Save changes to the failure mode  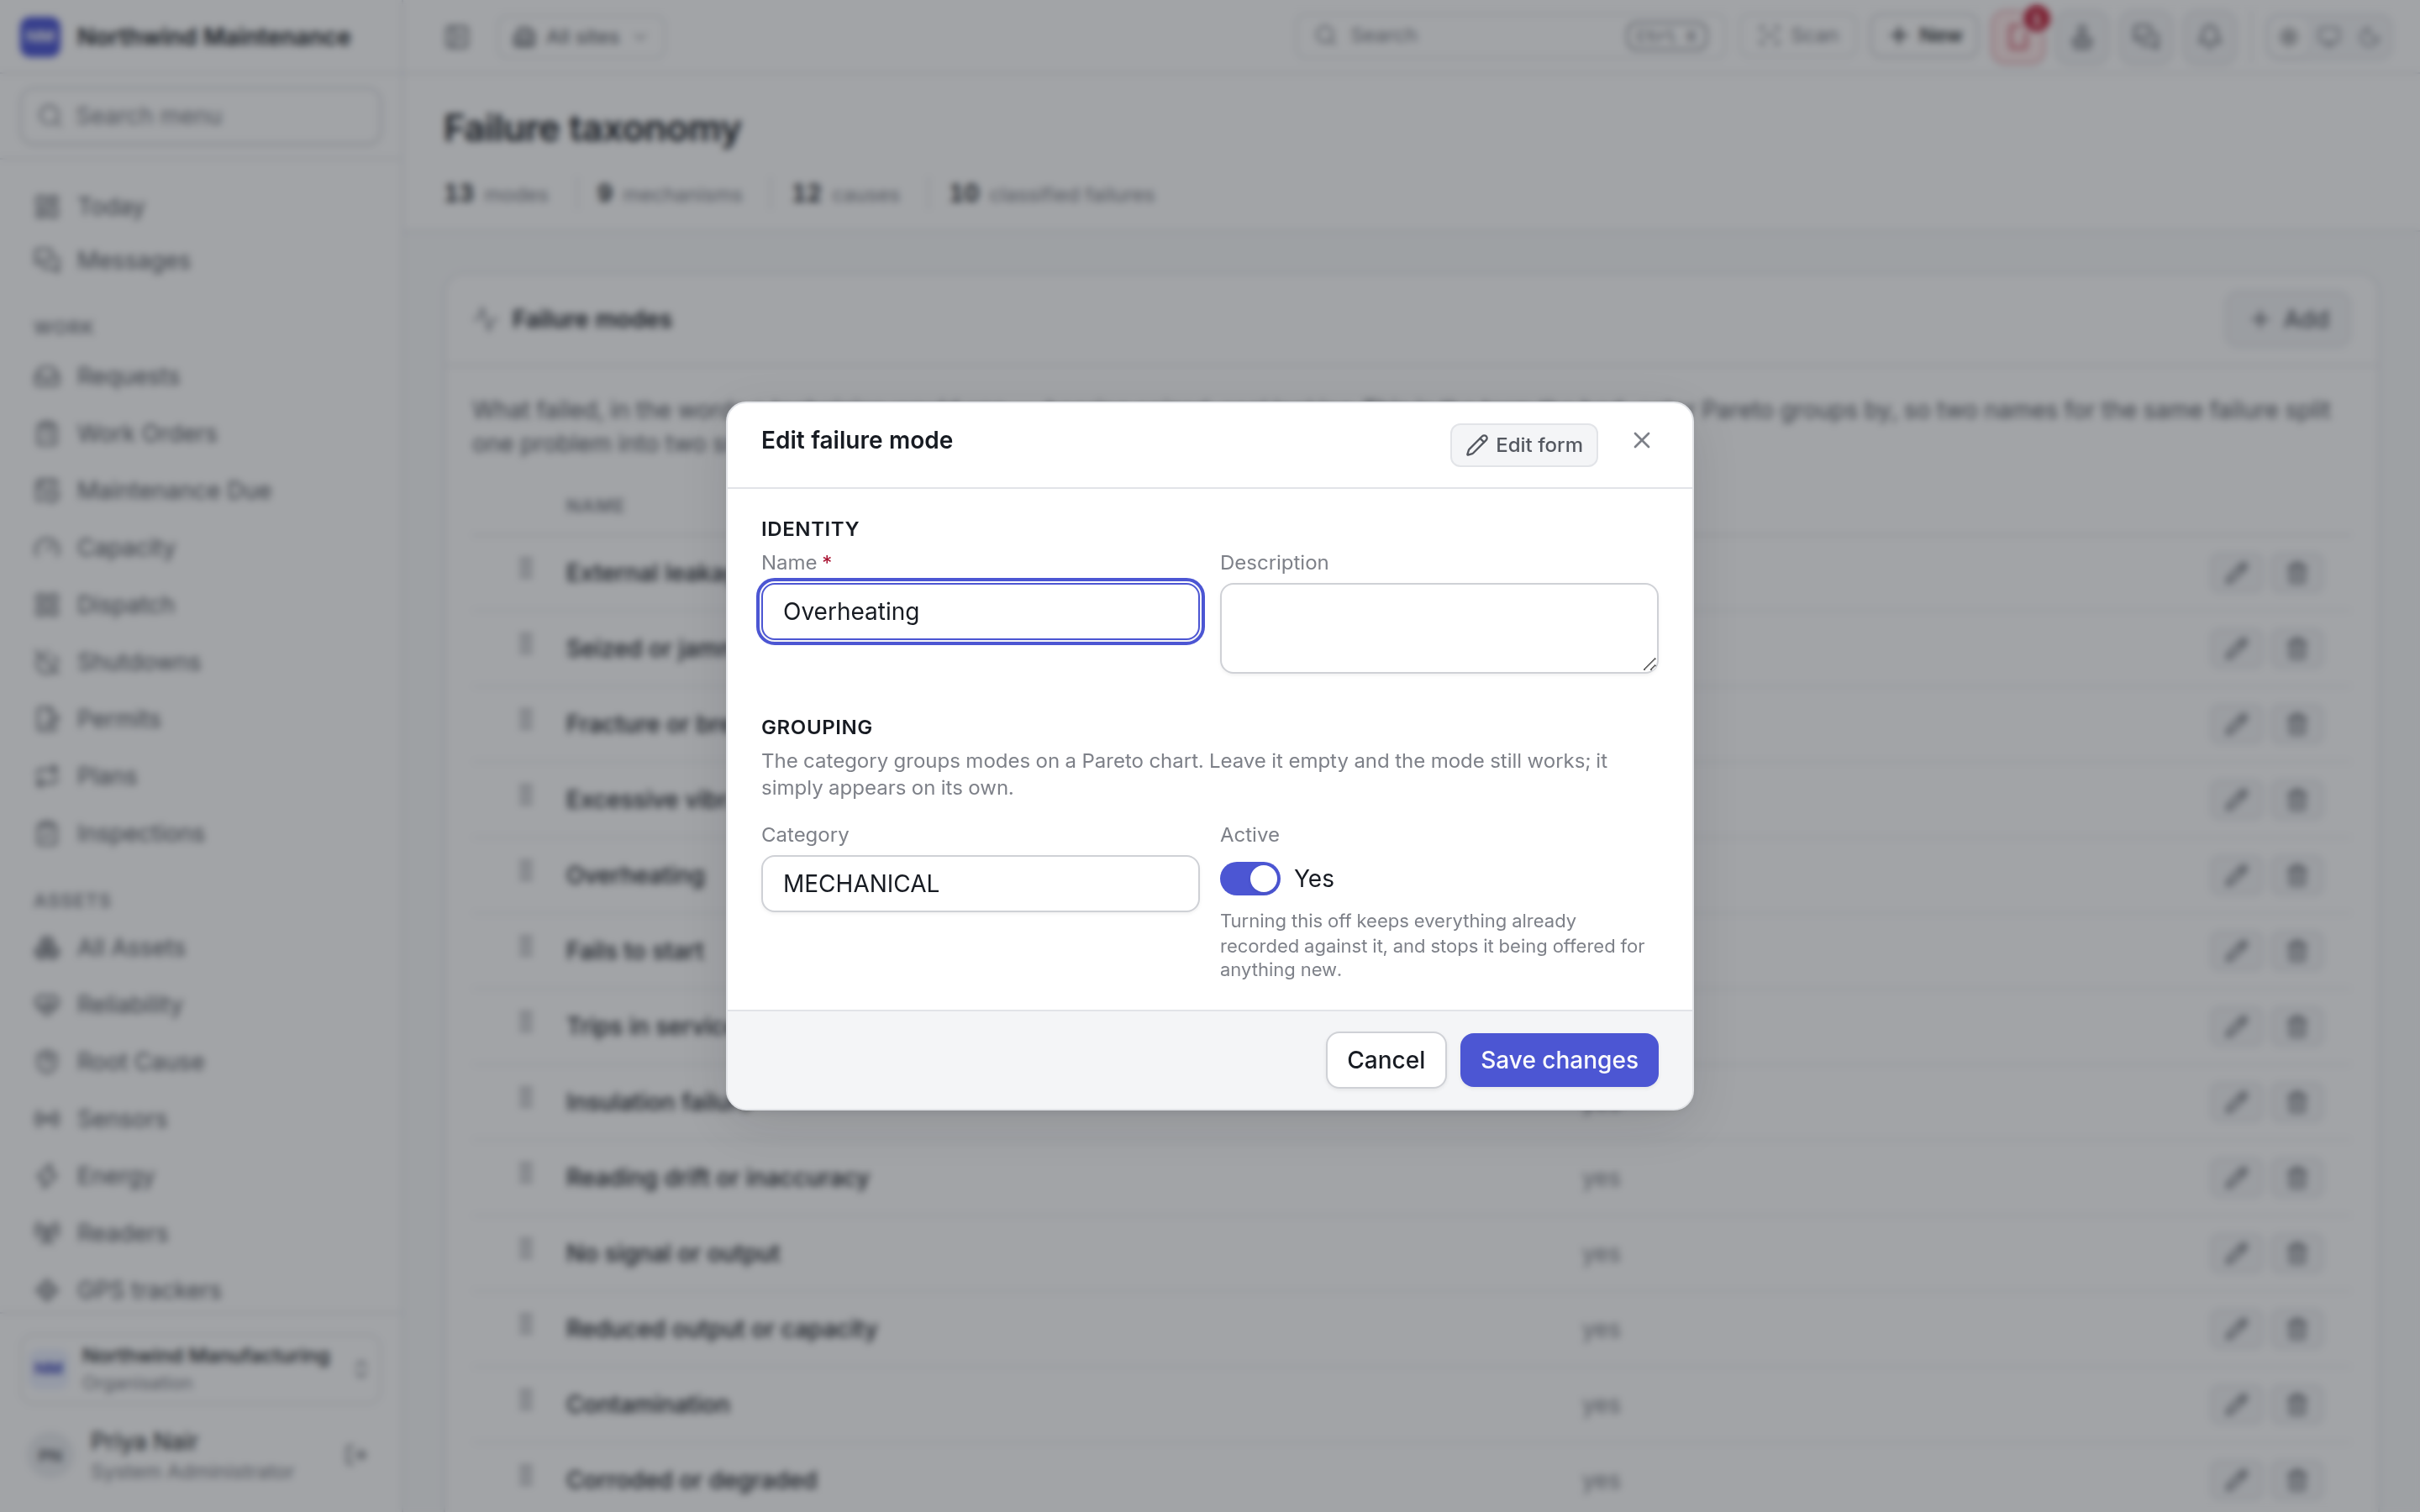(1558, 1059)
